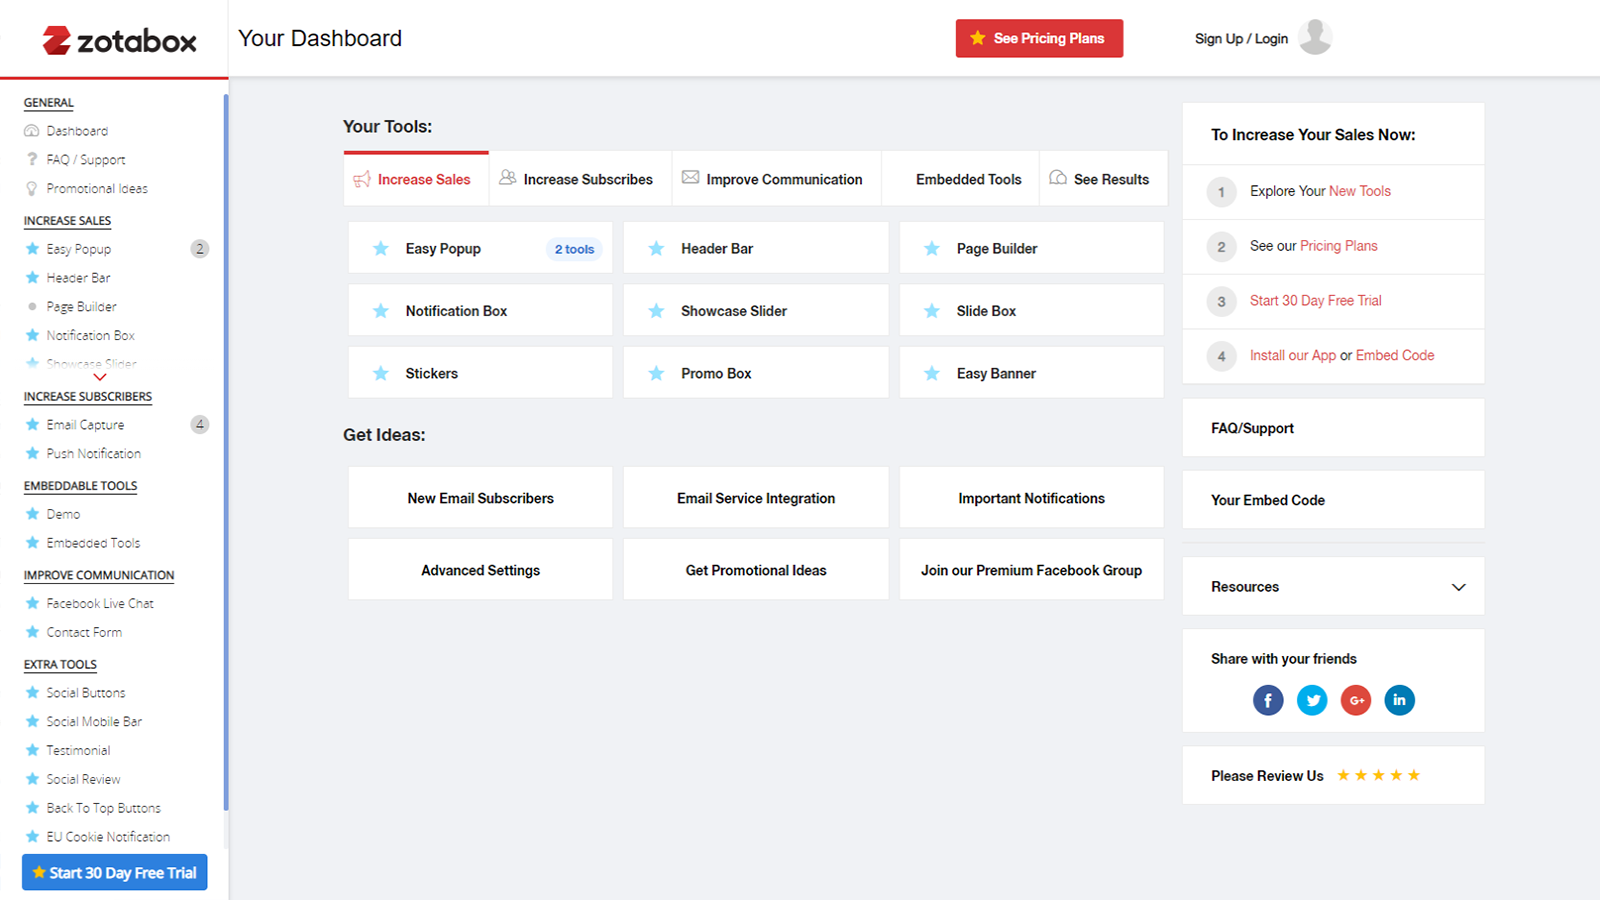Click the Zotabox logo

tap(119, 40)
